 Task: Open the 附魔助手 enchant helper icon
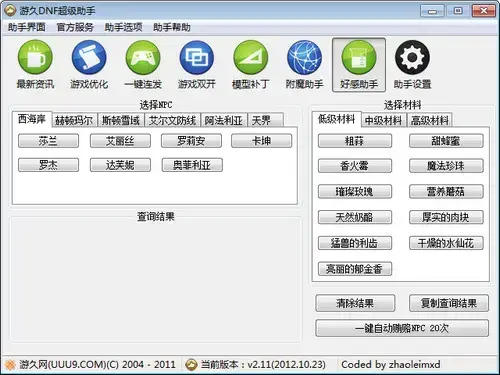pos(304,65)
